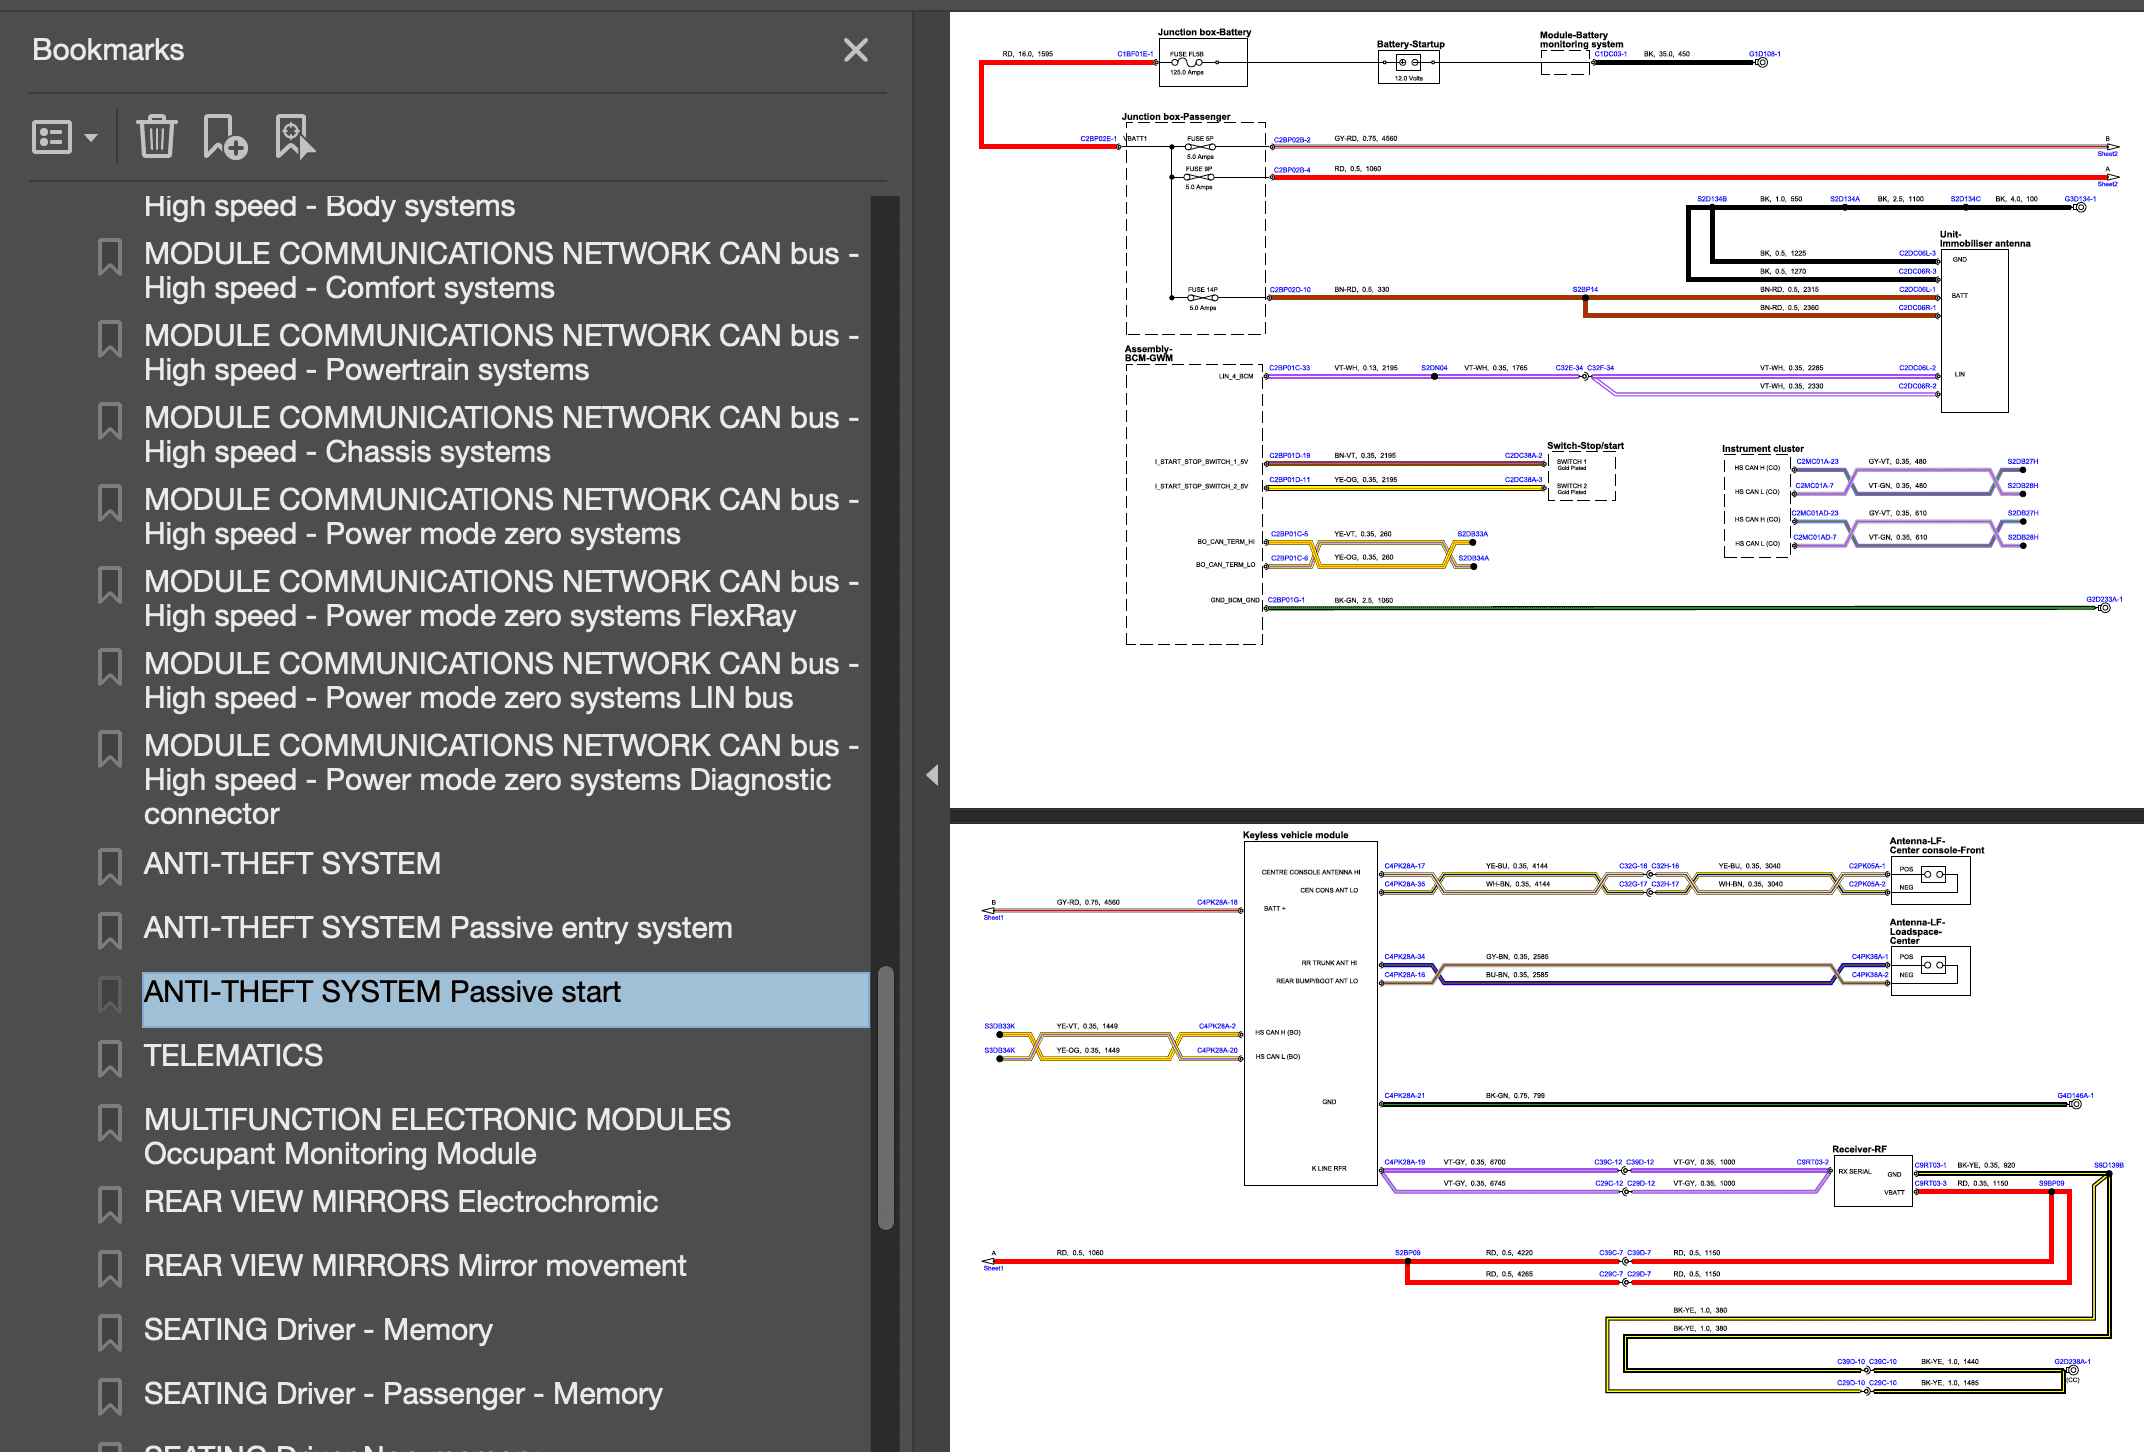Click the find current bookmark icon
Viewport: 2144px width, 1452px height.
(294, 137)
